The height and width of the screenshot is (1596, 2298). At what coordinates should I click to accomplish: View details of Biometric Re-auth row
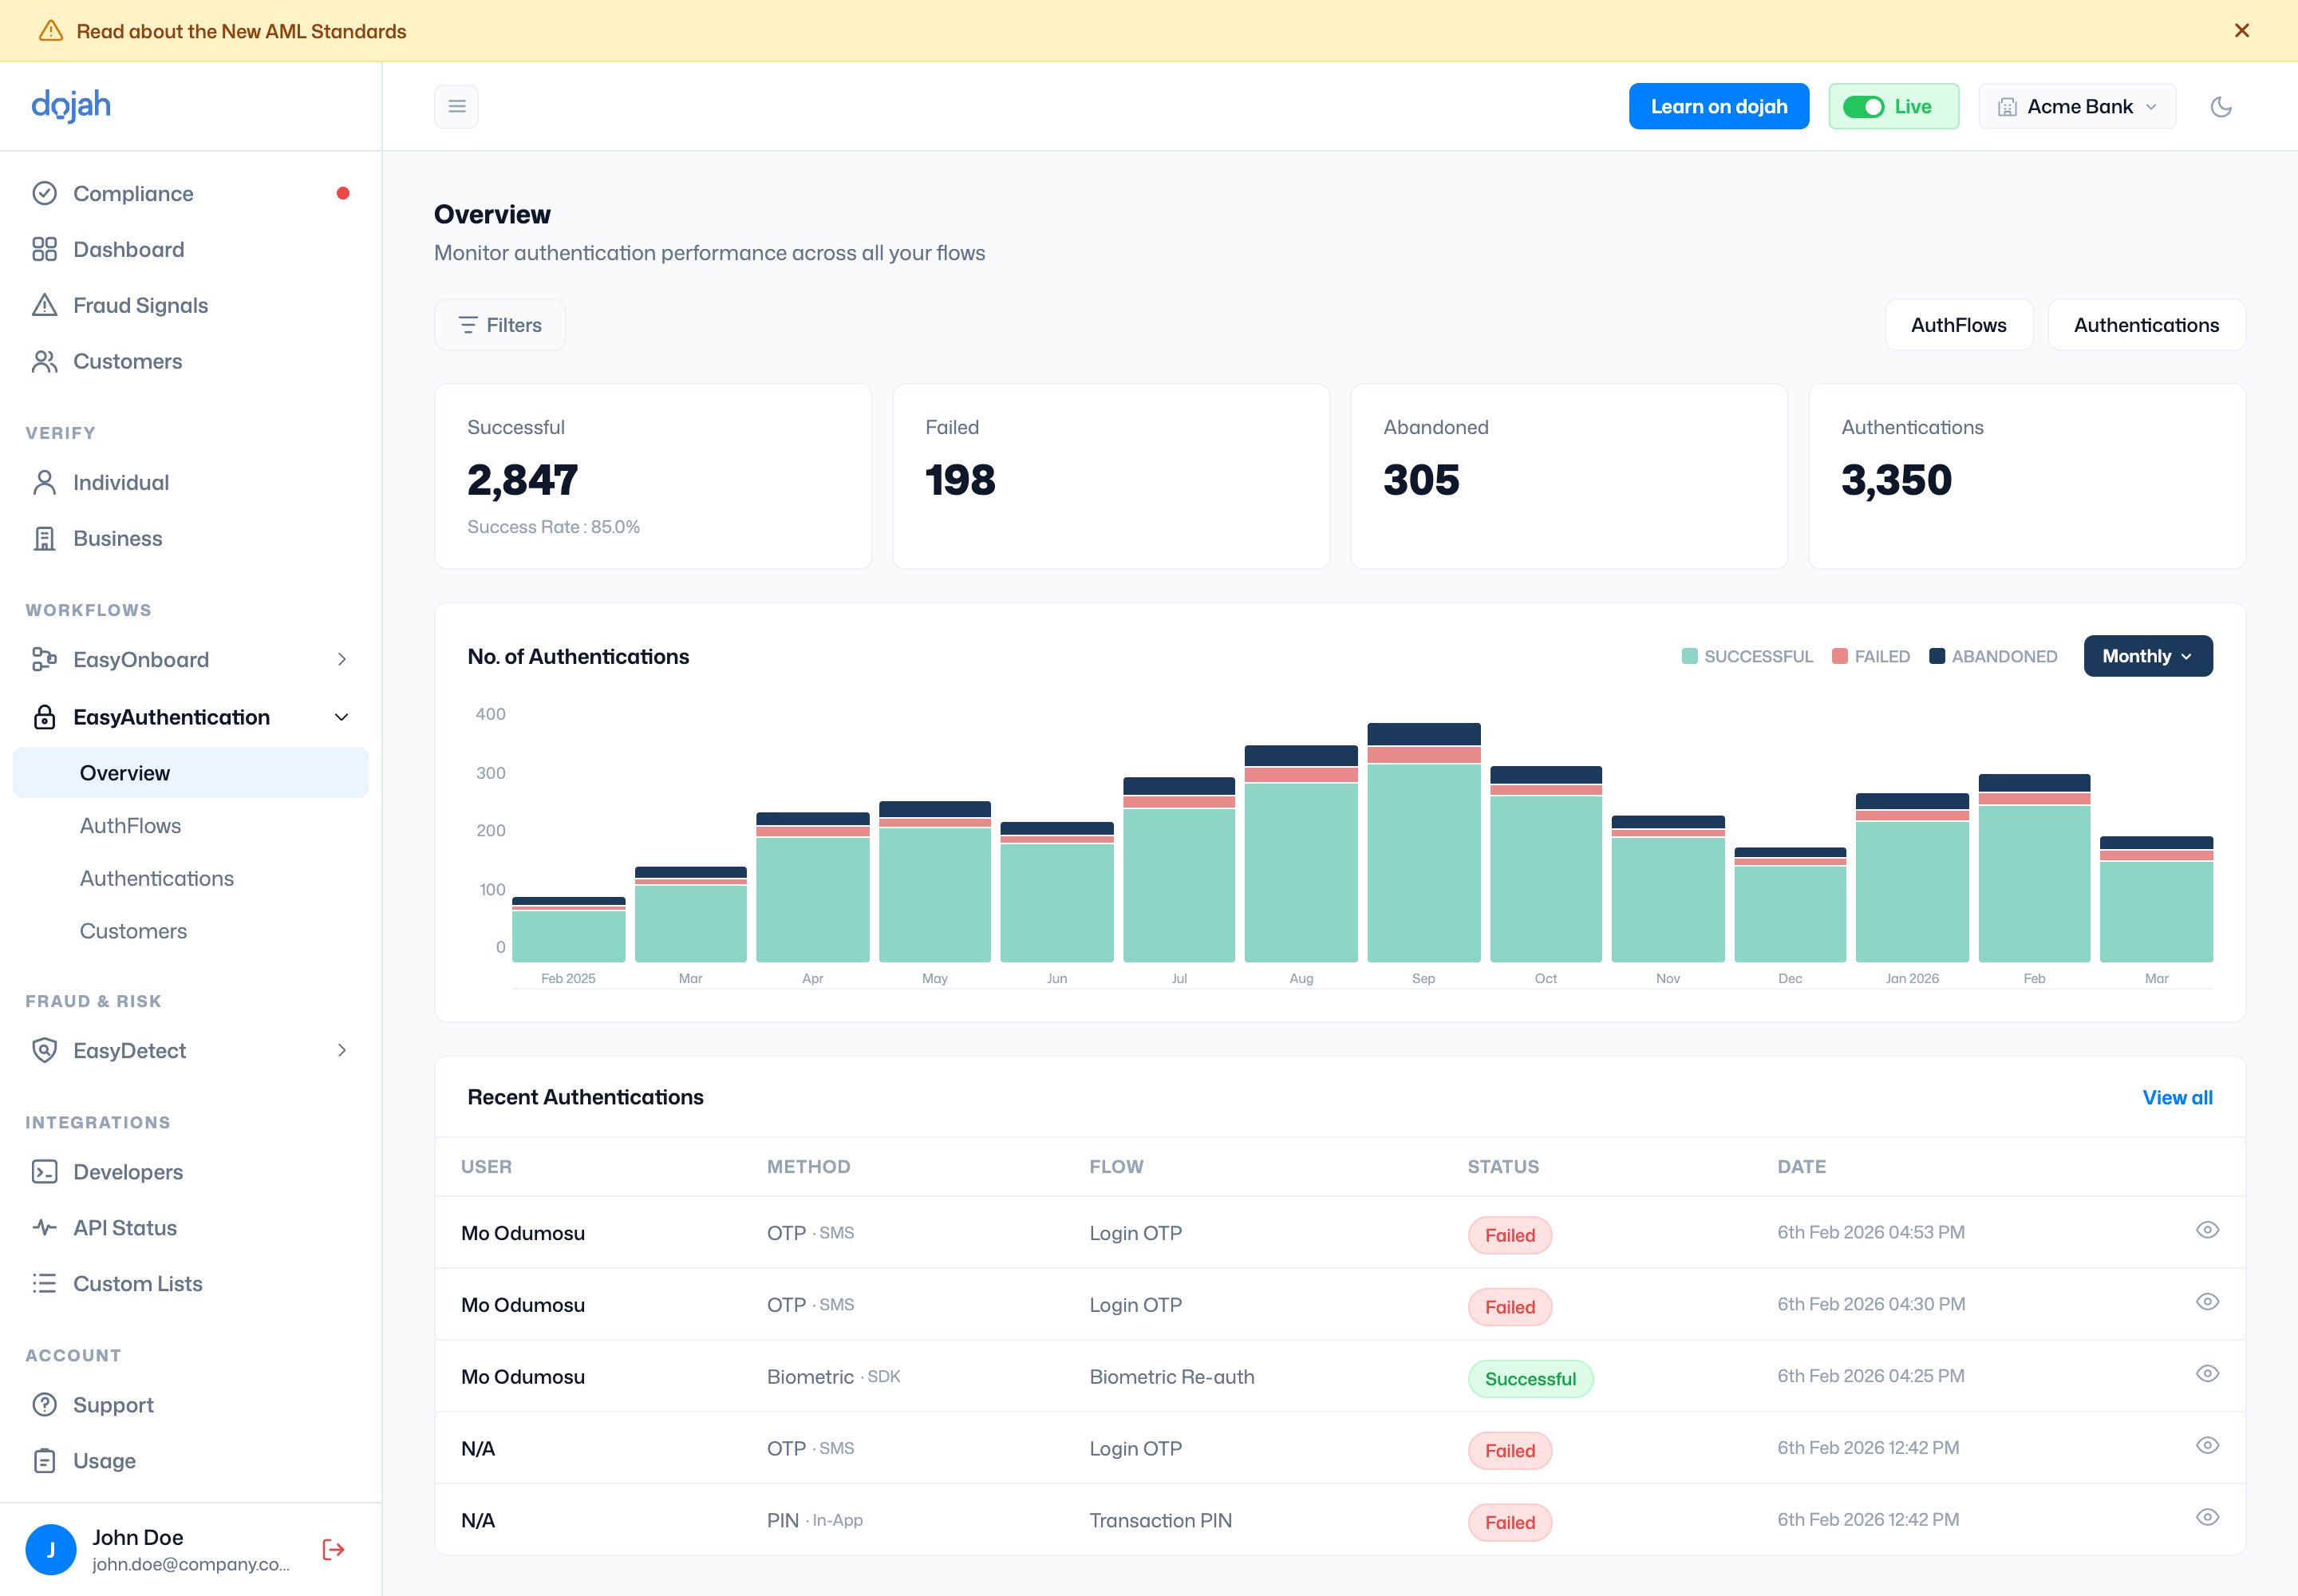[x=2207, y=1374]
